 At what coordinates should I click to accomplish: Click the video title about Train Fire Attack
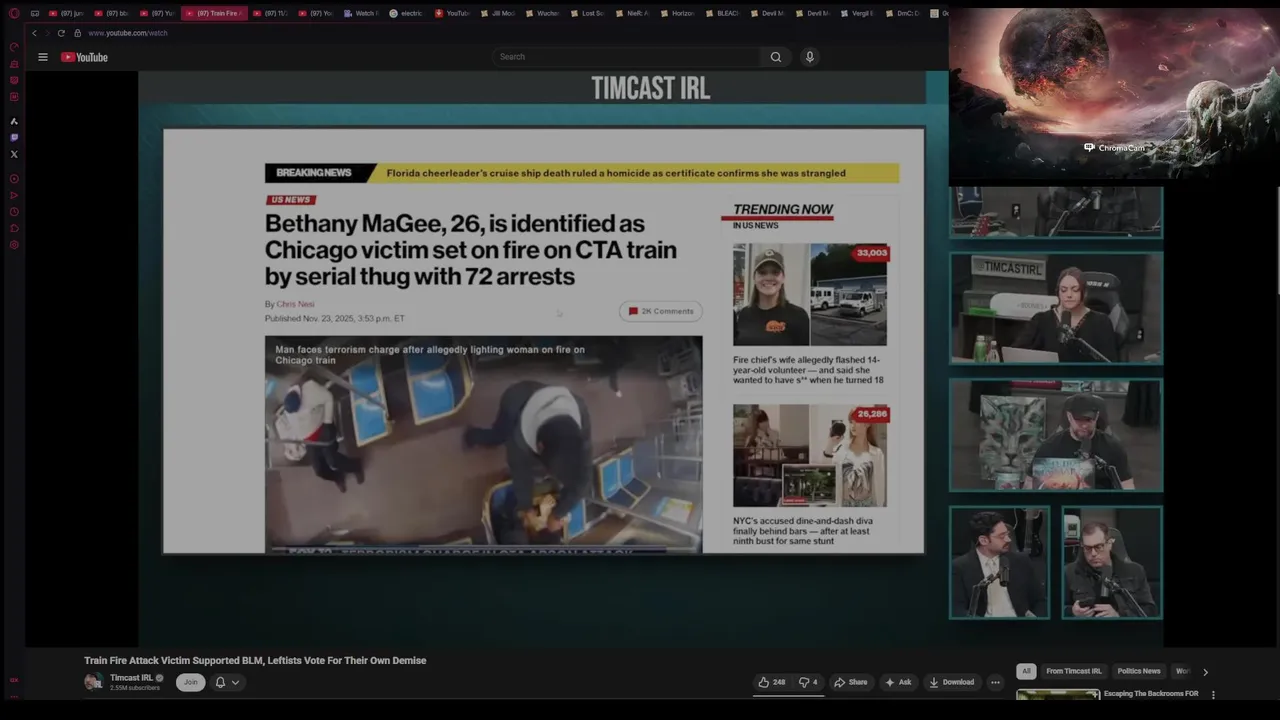click(x=255, y=660)
